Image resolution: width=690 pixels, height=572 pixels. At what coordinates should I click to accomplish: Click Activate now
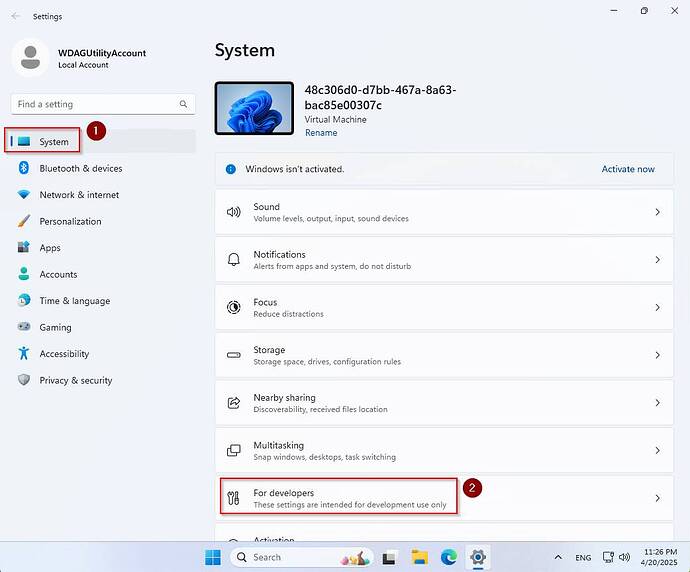pos(628,169)
